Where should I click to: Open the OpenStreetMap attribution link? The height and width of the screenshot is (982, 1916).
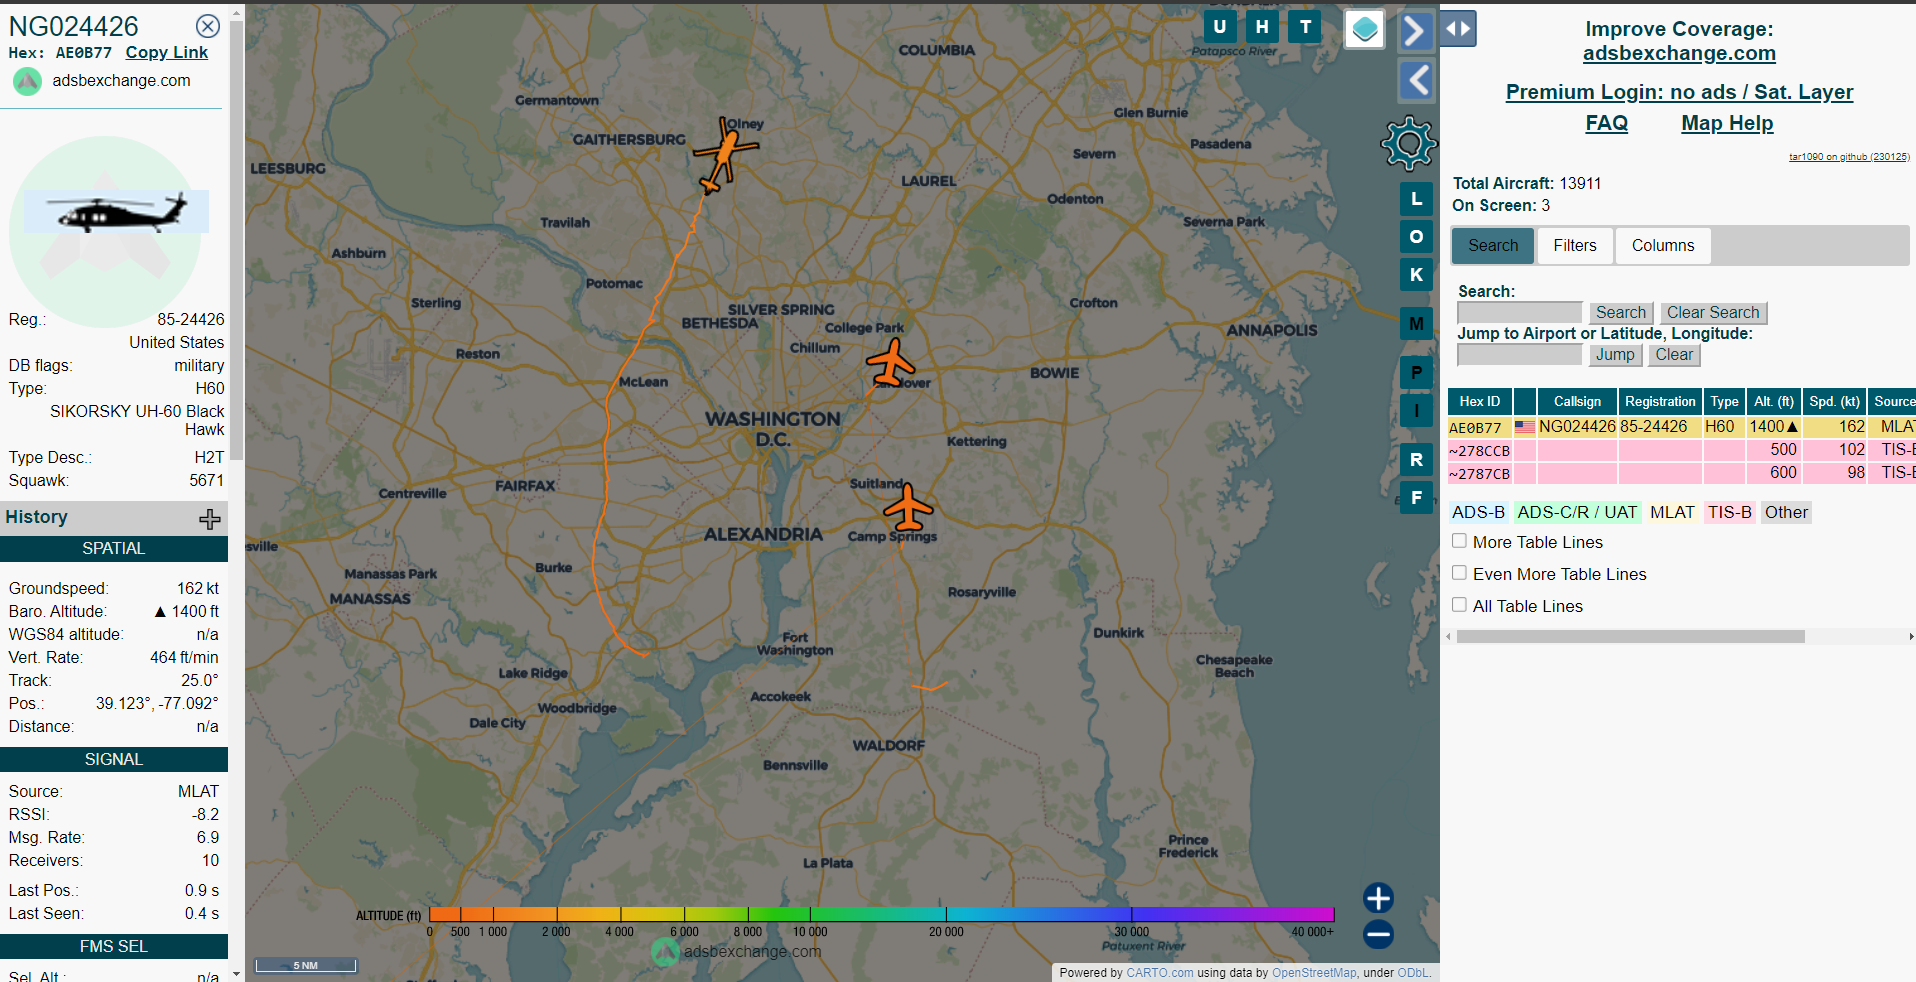tap(1314, 973)
